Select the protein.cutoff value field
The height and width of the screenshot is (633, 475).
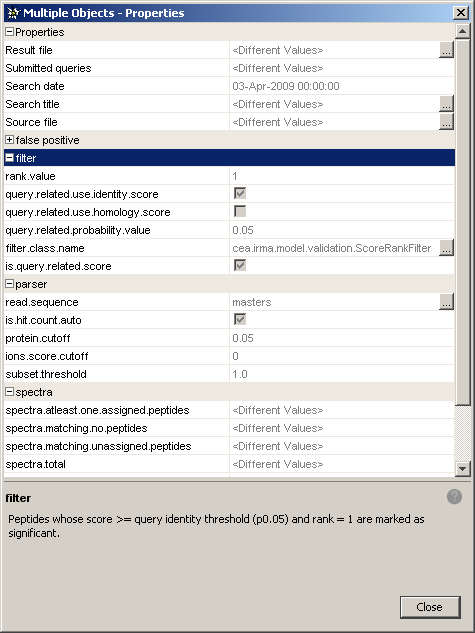coord(342,338)
